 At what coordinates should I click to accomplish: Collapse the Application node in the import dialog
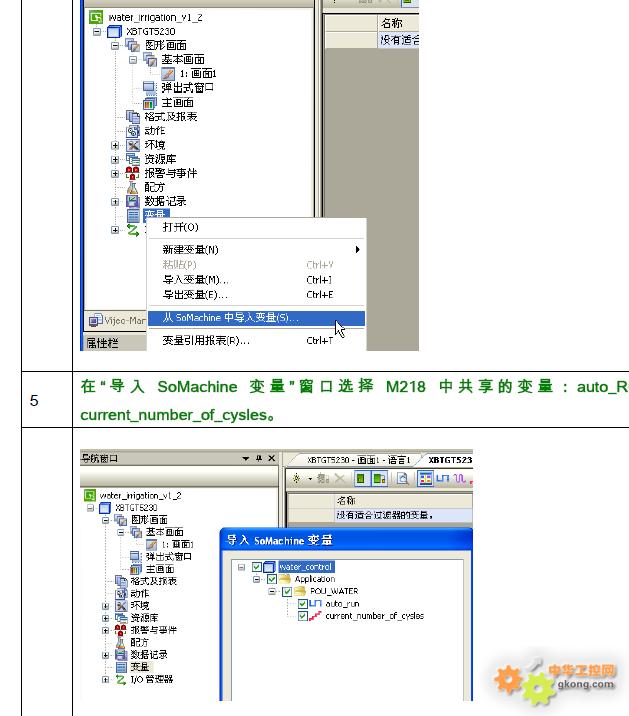point(257,579)
